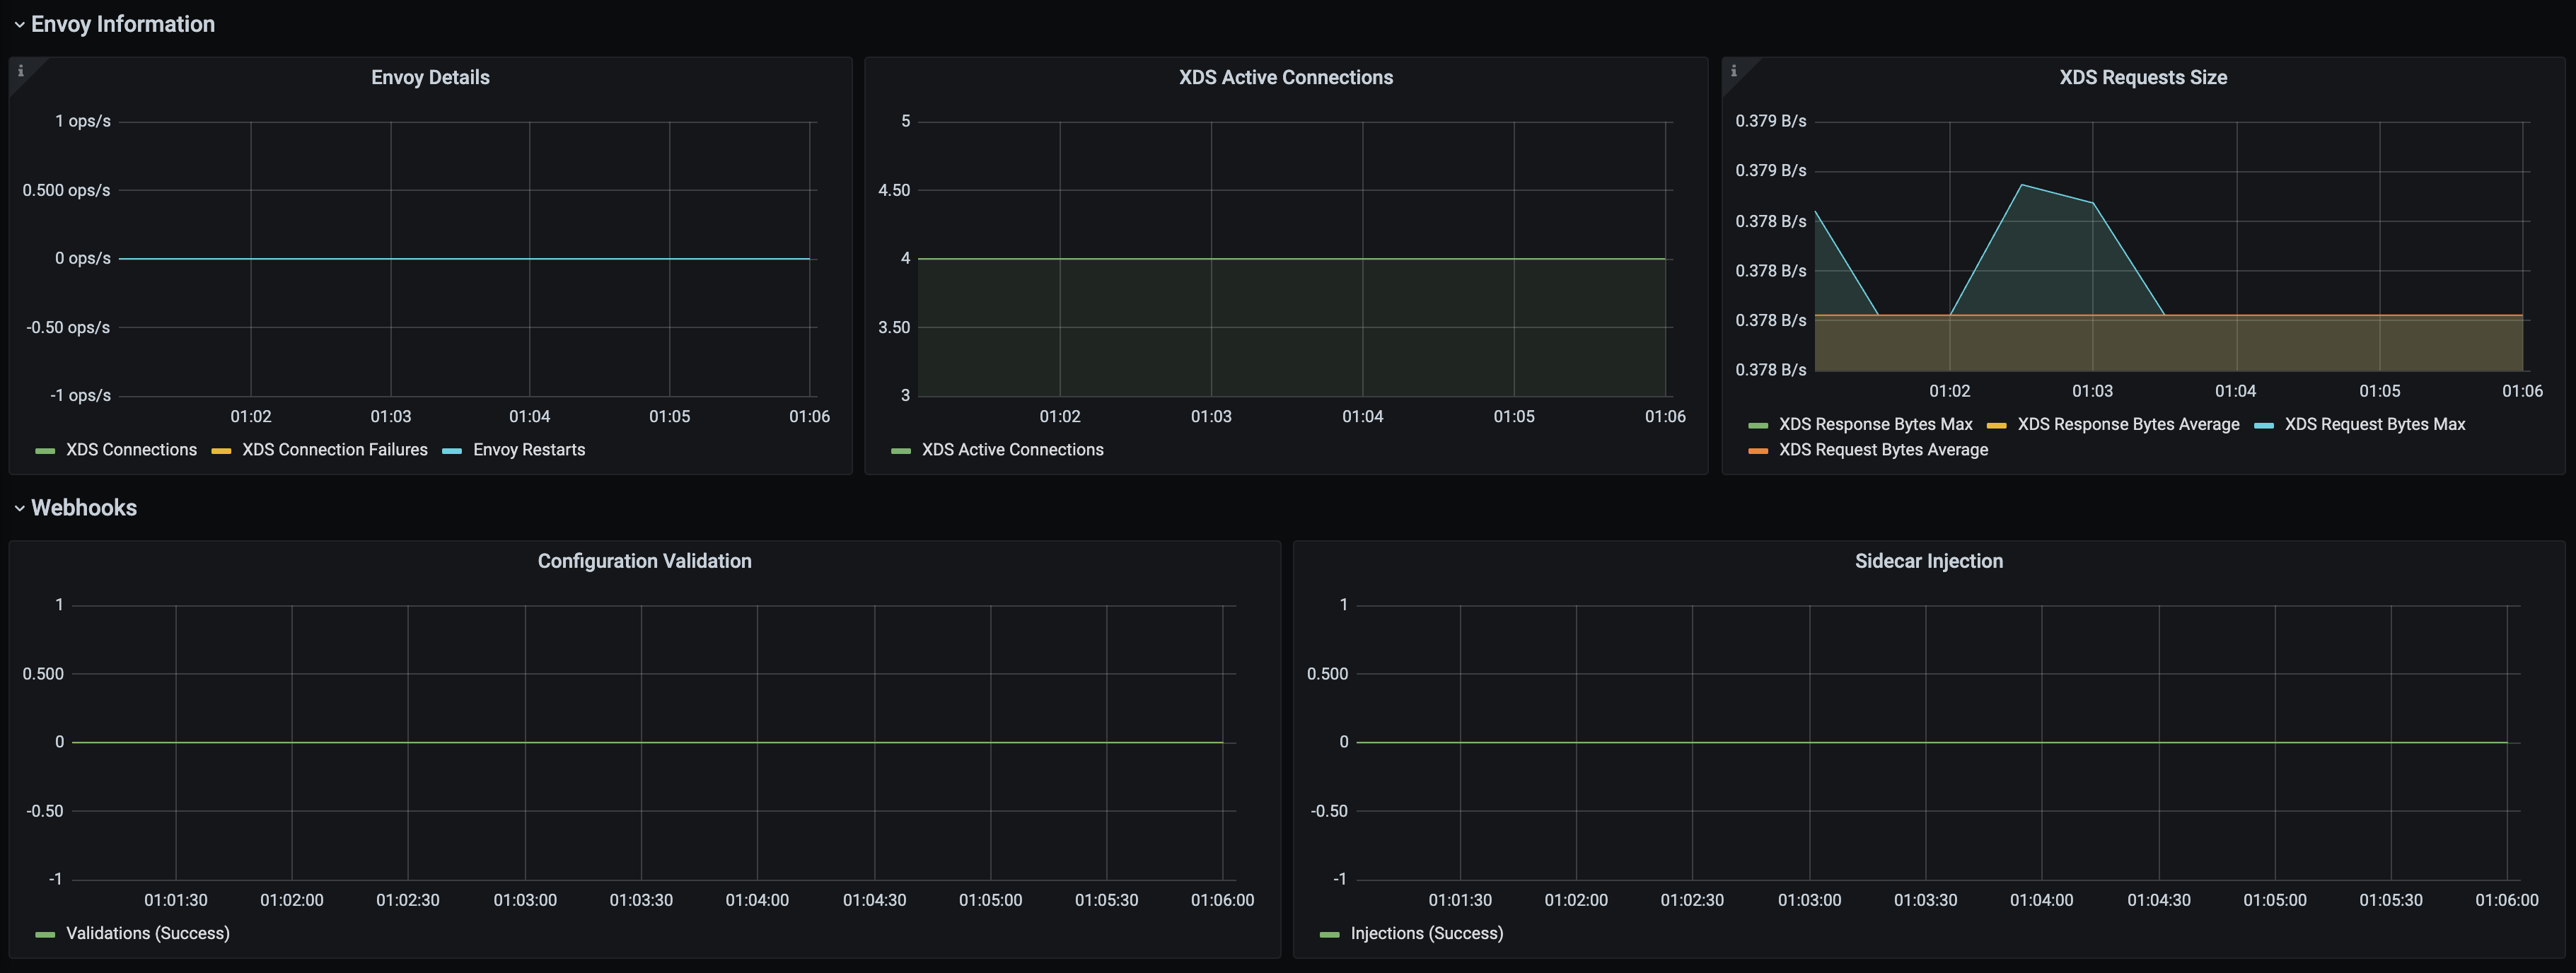
Task: Click the Envoy Restarts flat line in chart
Action: coord(464,259)
